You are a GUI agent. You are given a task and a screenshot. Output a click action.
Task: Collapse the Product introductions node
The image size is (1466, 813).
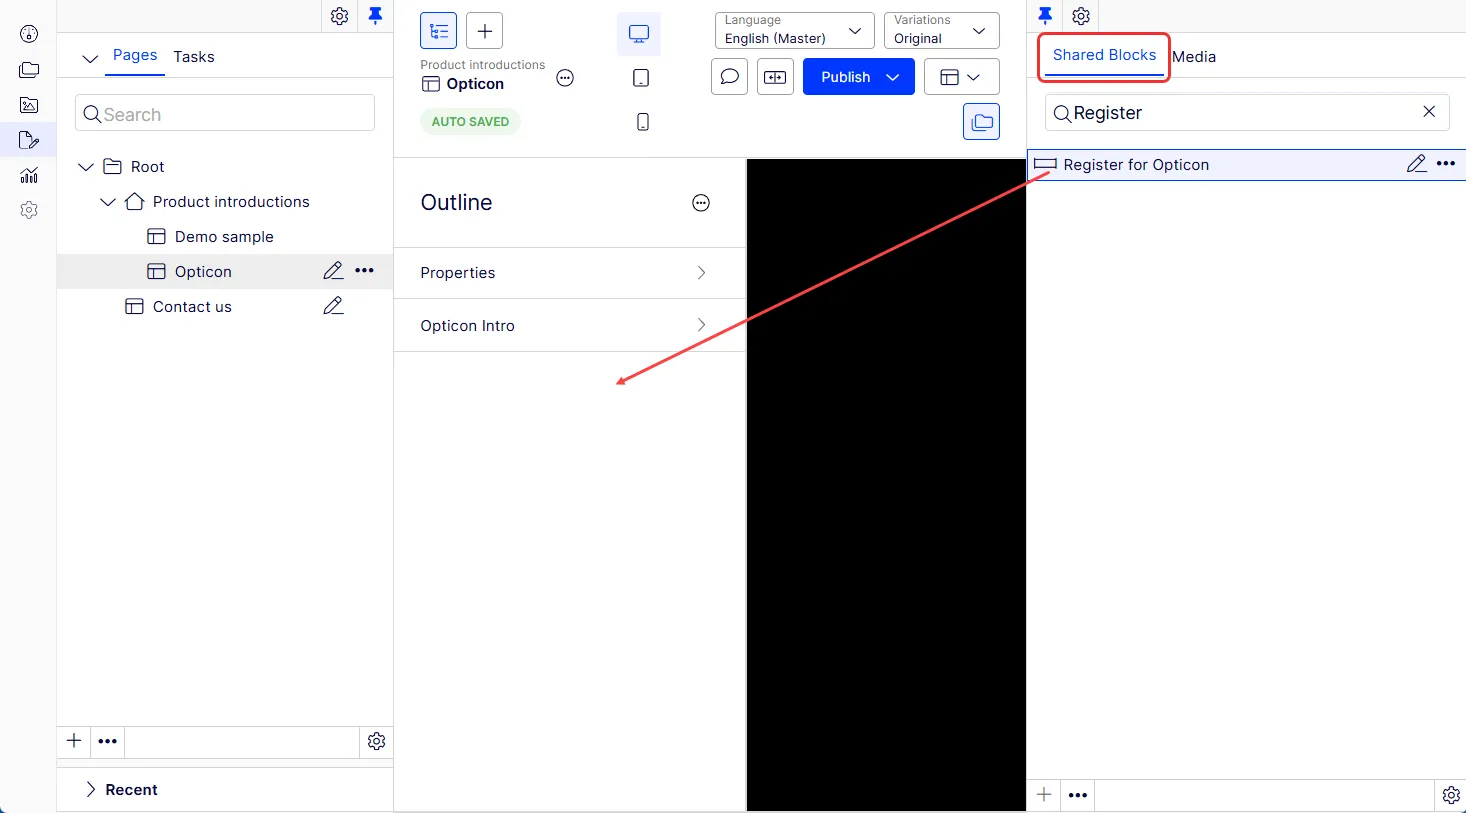point(108,202)
